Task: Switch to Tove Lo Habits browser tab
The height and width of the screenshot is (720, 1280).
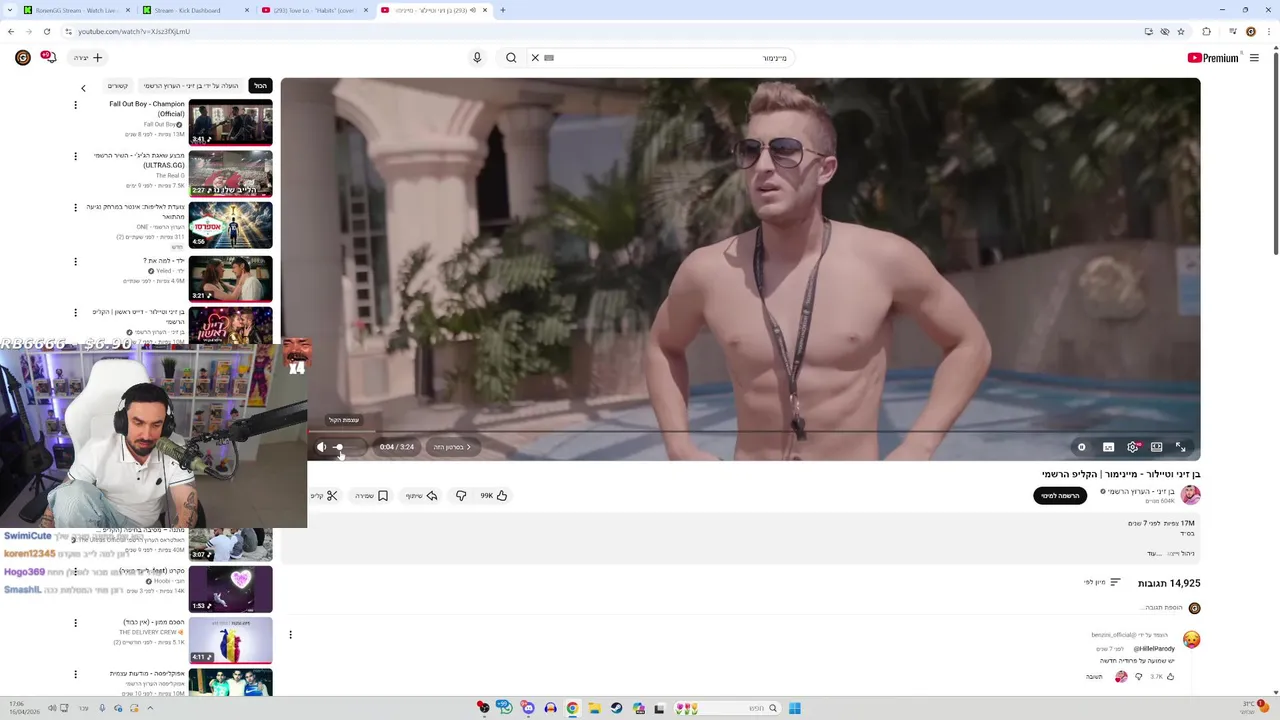Action: pyautogui.click(x=314, y=10)
